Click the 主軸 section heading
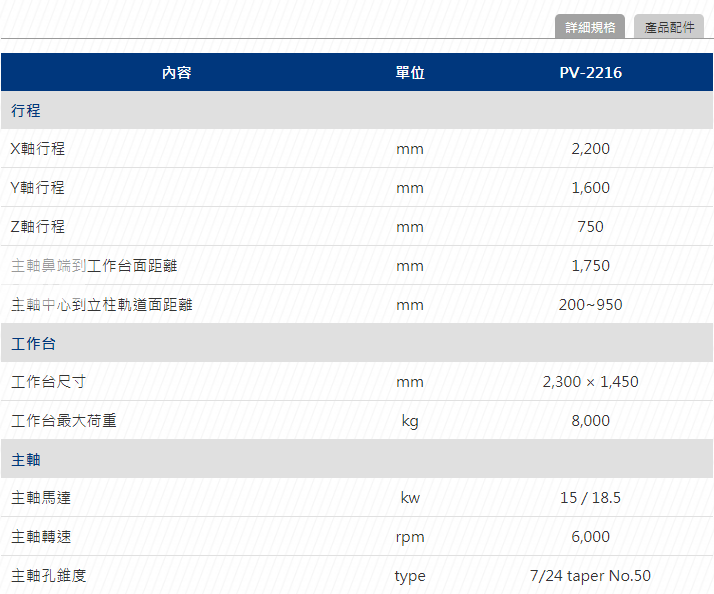The height and width of the screenshot is (594, 714). (x=26, y=460)
